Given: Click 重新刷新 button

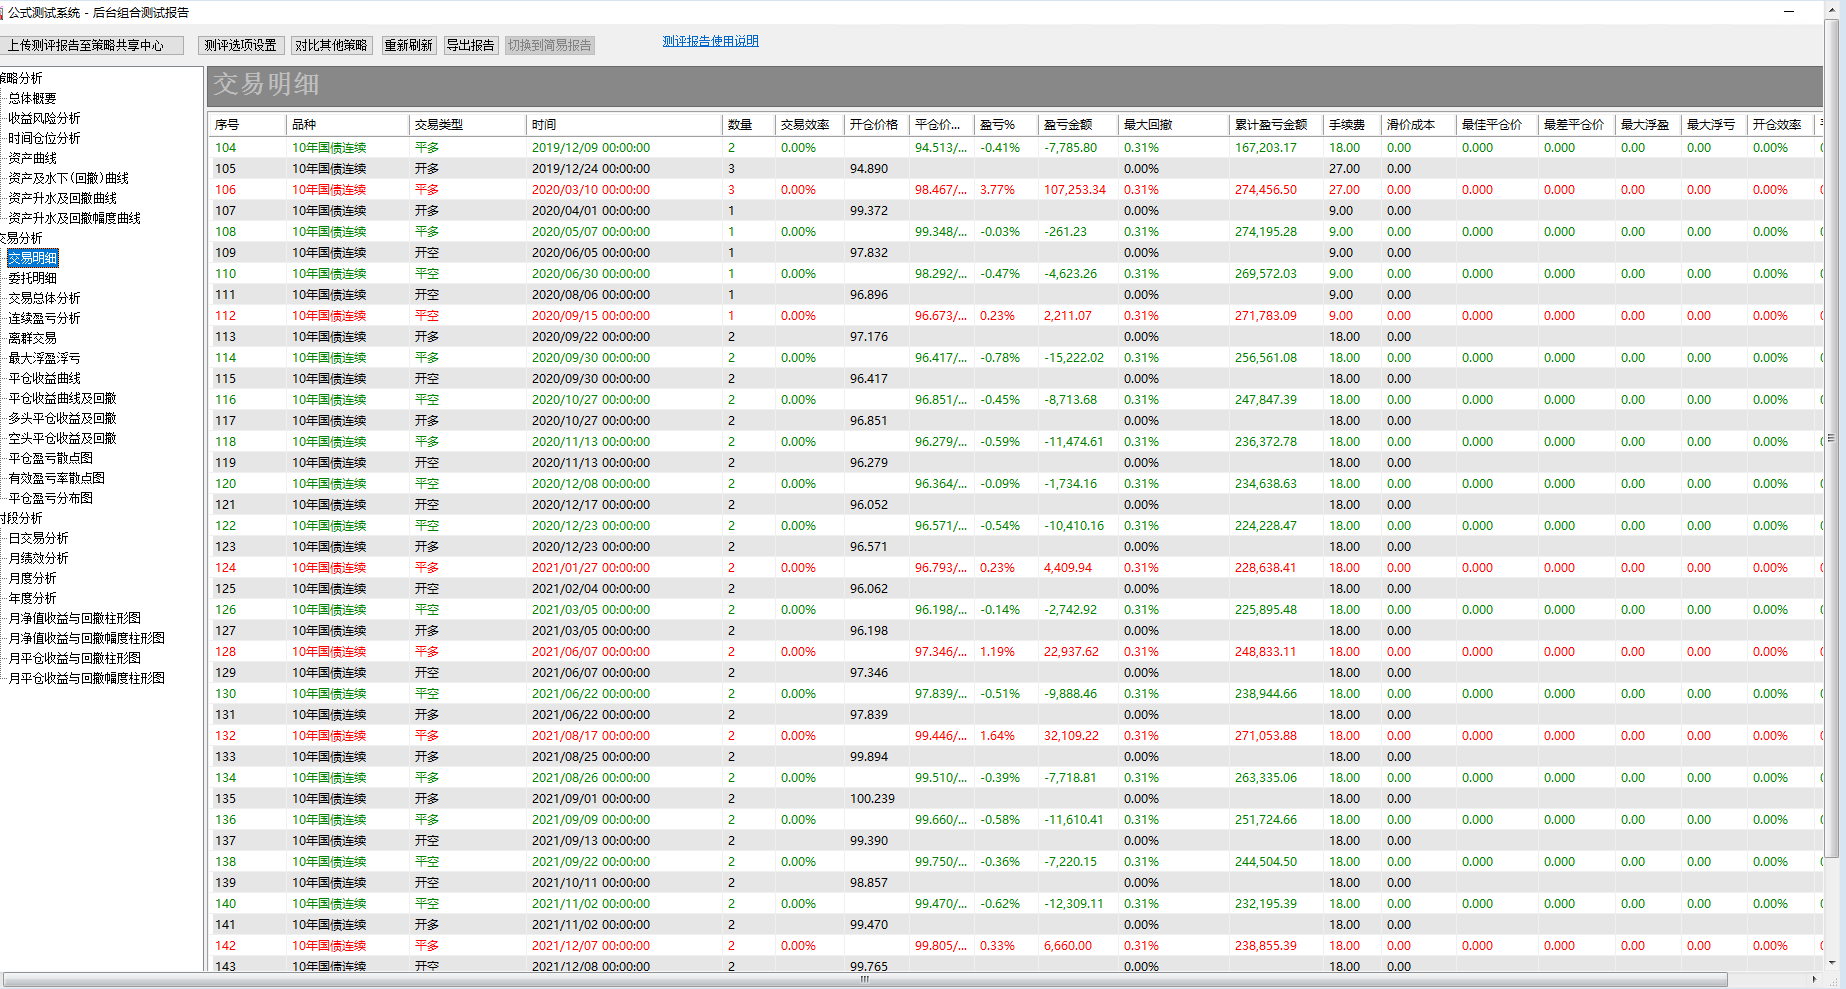Looking at the screenshot, I should click(x=408, y=45).
